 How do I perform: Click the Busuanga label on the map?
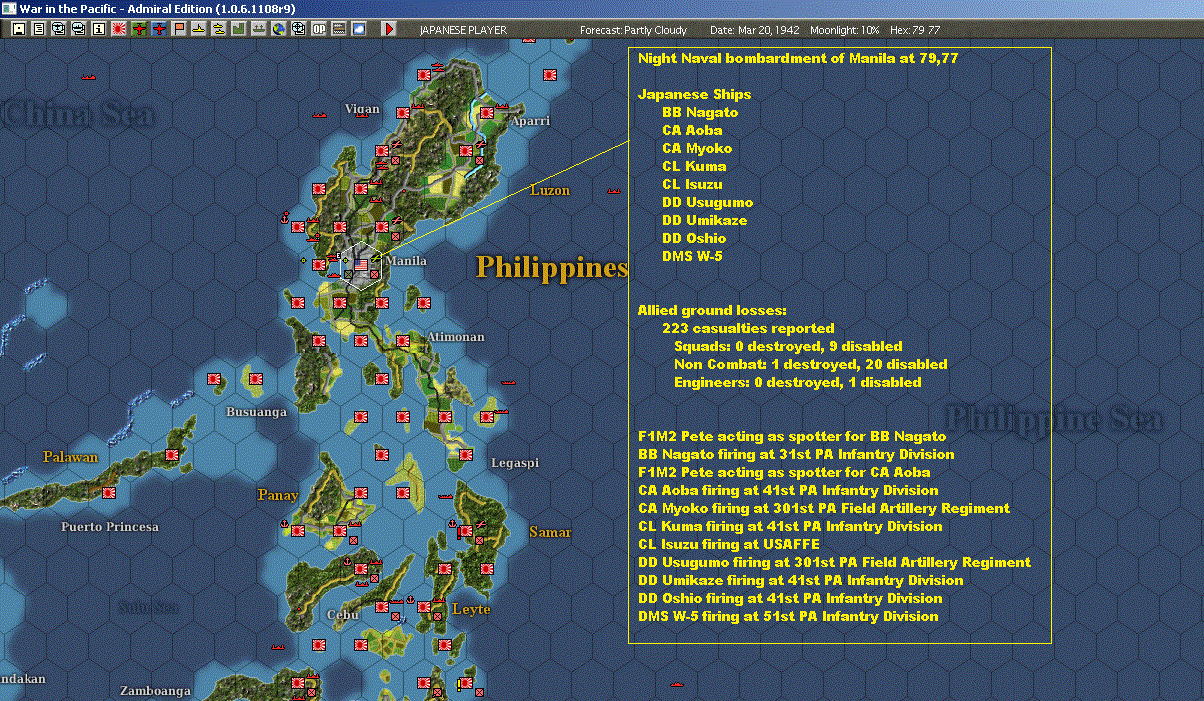(x=256, y=412)
